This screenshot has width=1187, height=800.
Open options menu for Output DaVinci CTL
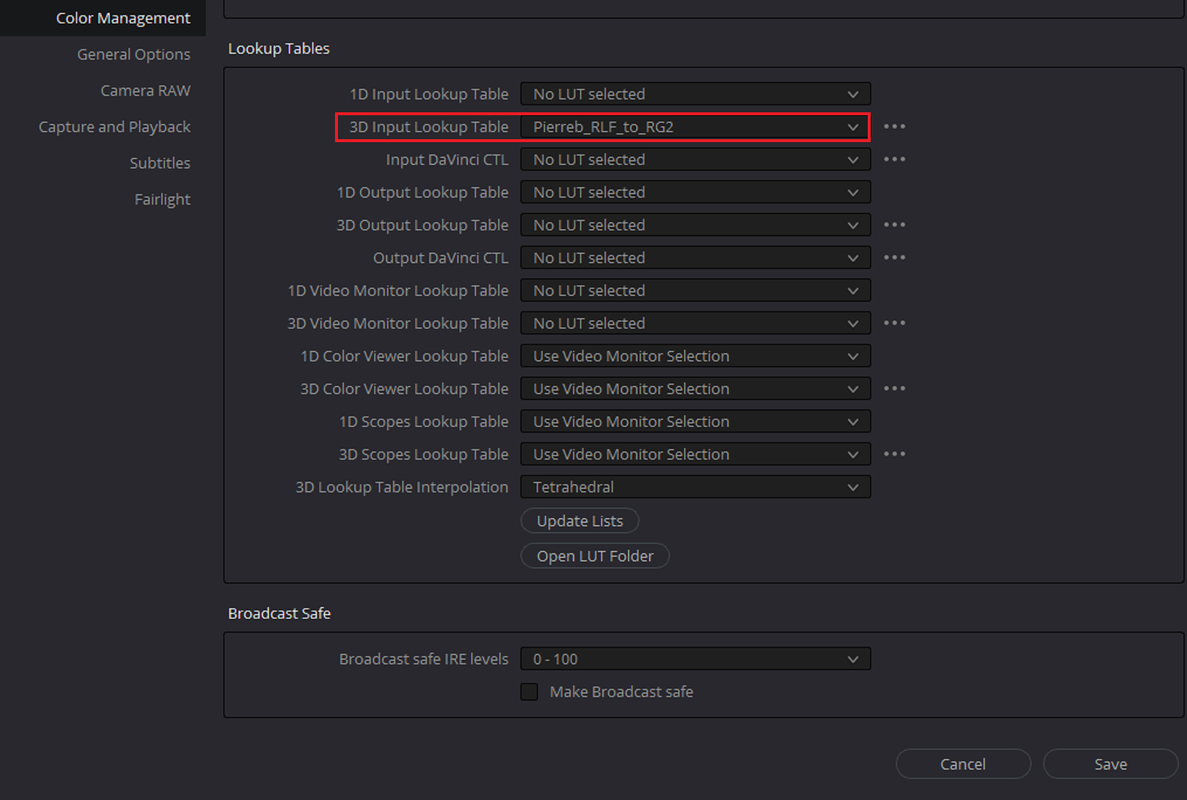[x=894, y=258]
